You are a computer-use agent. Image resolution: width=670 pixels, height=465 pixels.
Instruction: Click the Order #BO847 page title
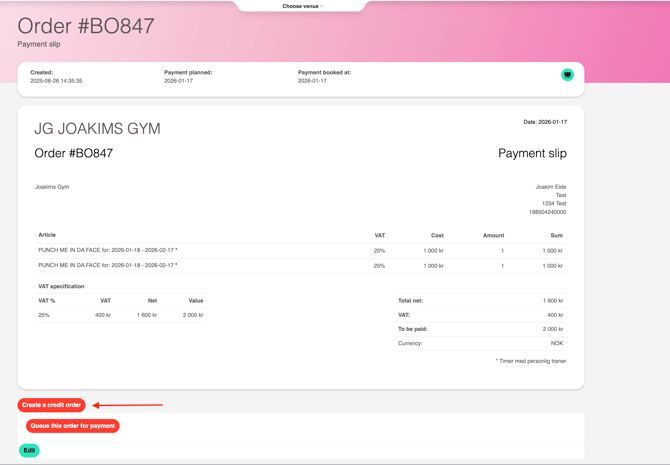coord(86,27)
